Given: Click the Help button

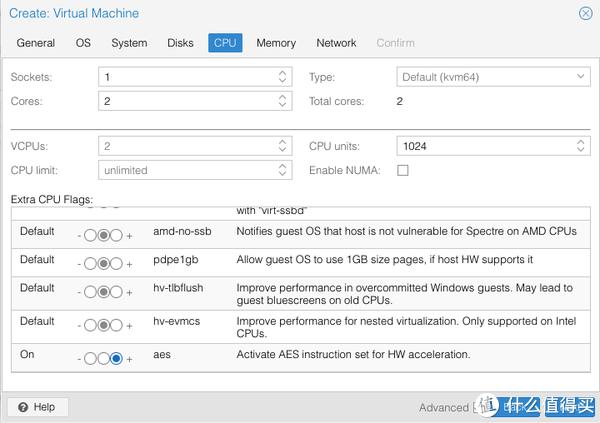Looking at the screenshot, I should click(x=38, y=407).
